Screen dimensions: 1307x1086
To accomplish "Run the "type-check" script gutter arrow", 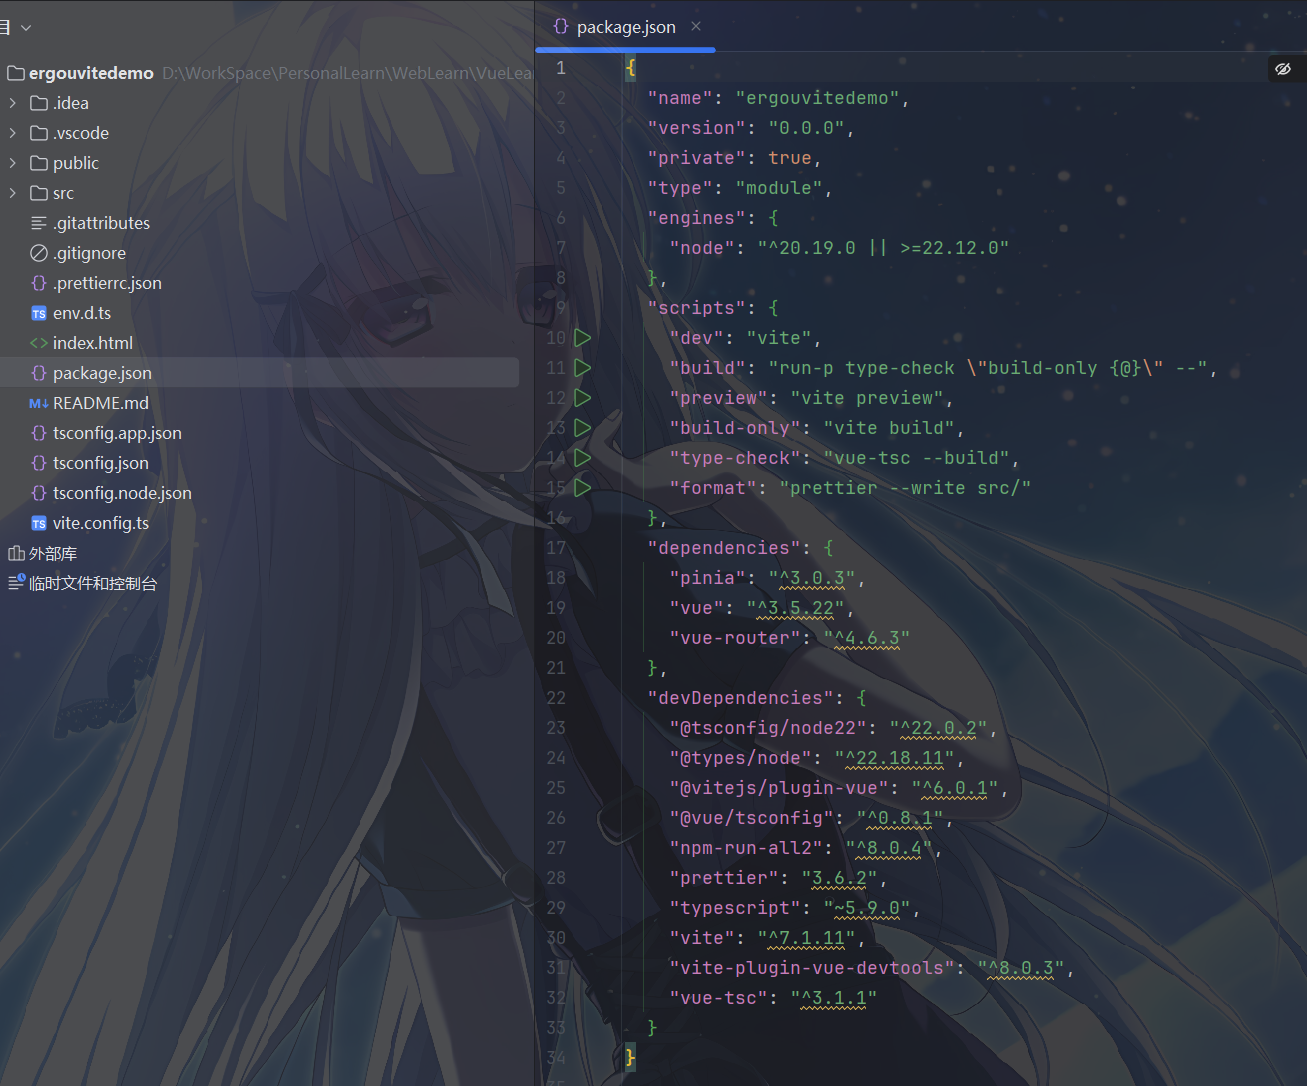I will [583, 458].
